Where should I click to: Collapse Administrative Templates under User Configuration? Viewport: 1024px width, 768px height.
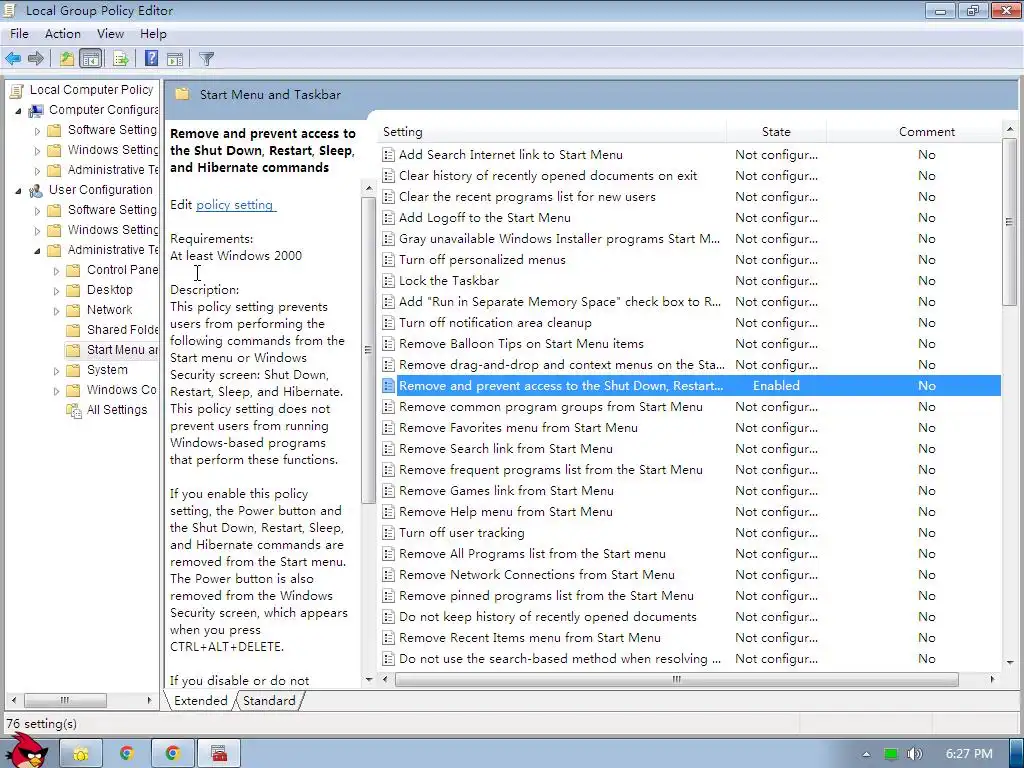click(37, 251)
